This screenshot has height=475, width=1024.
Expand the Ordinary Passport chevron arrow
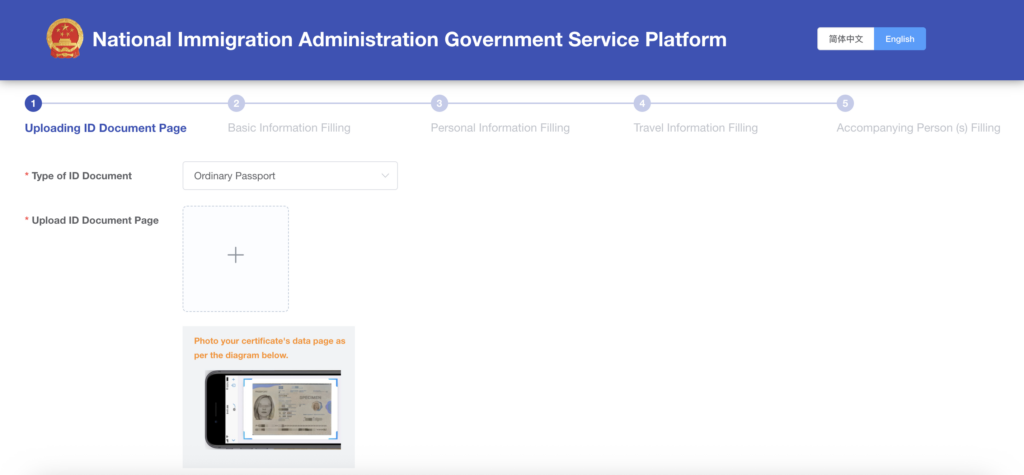pyautogui.click(x=385, y=176)
